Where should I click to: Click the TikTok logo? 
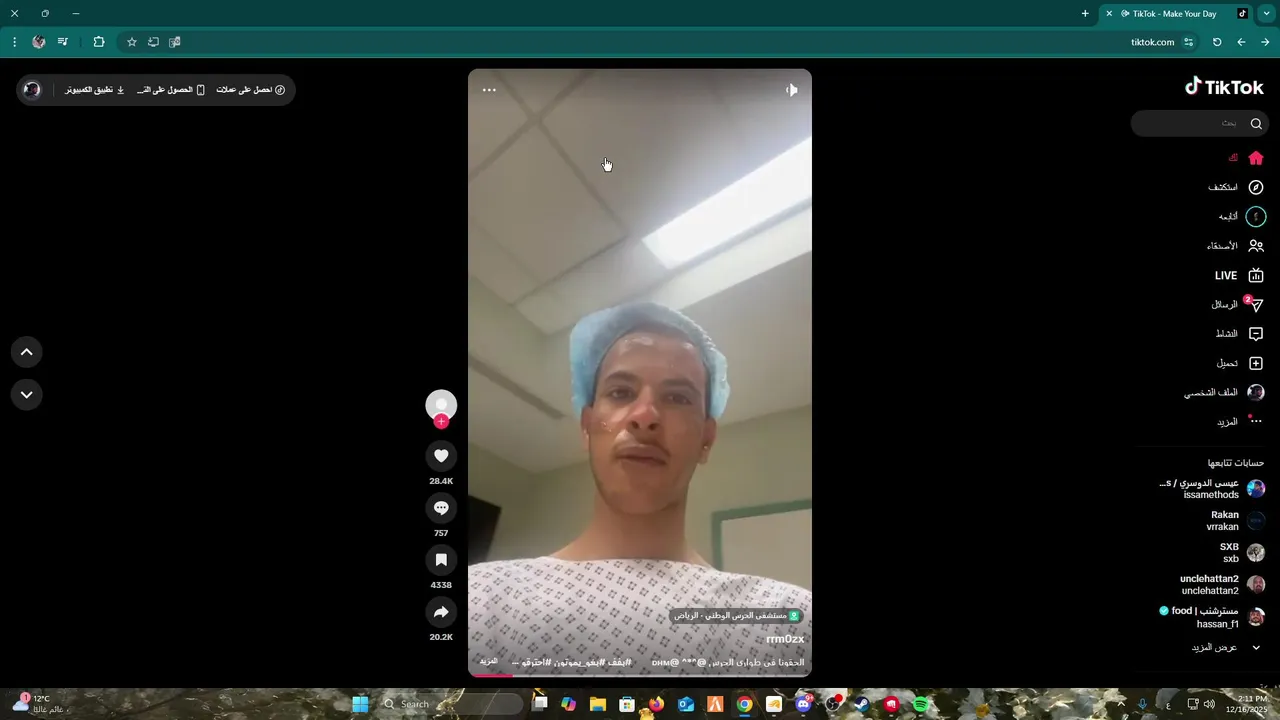[x=1224, y=87]
